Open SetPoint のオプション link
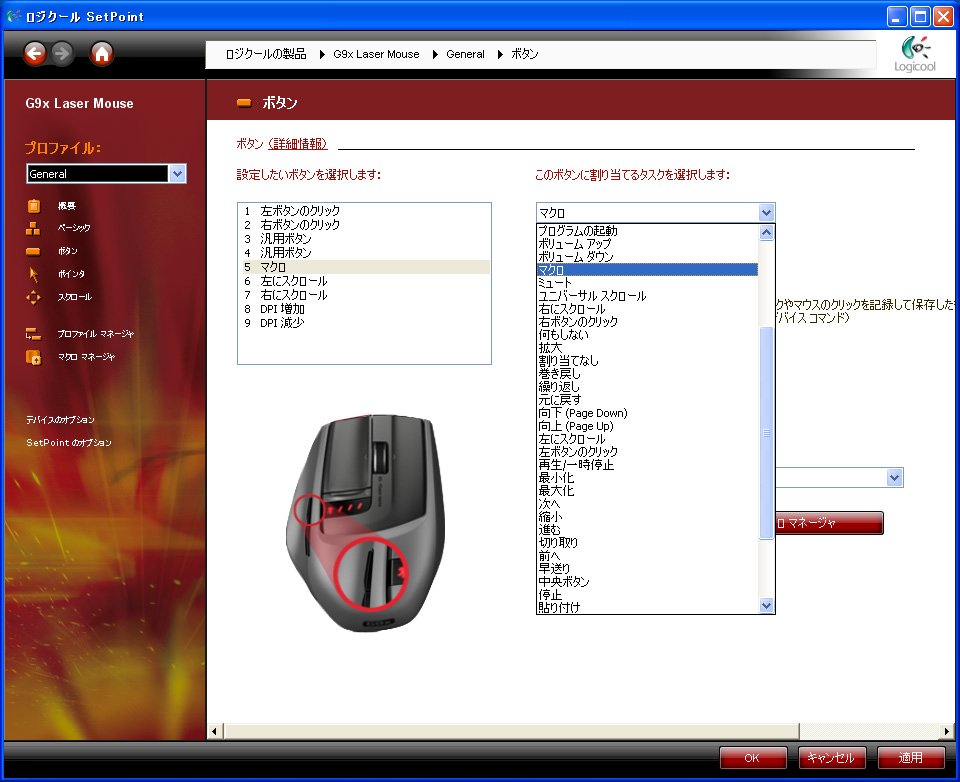 (69, 442)
